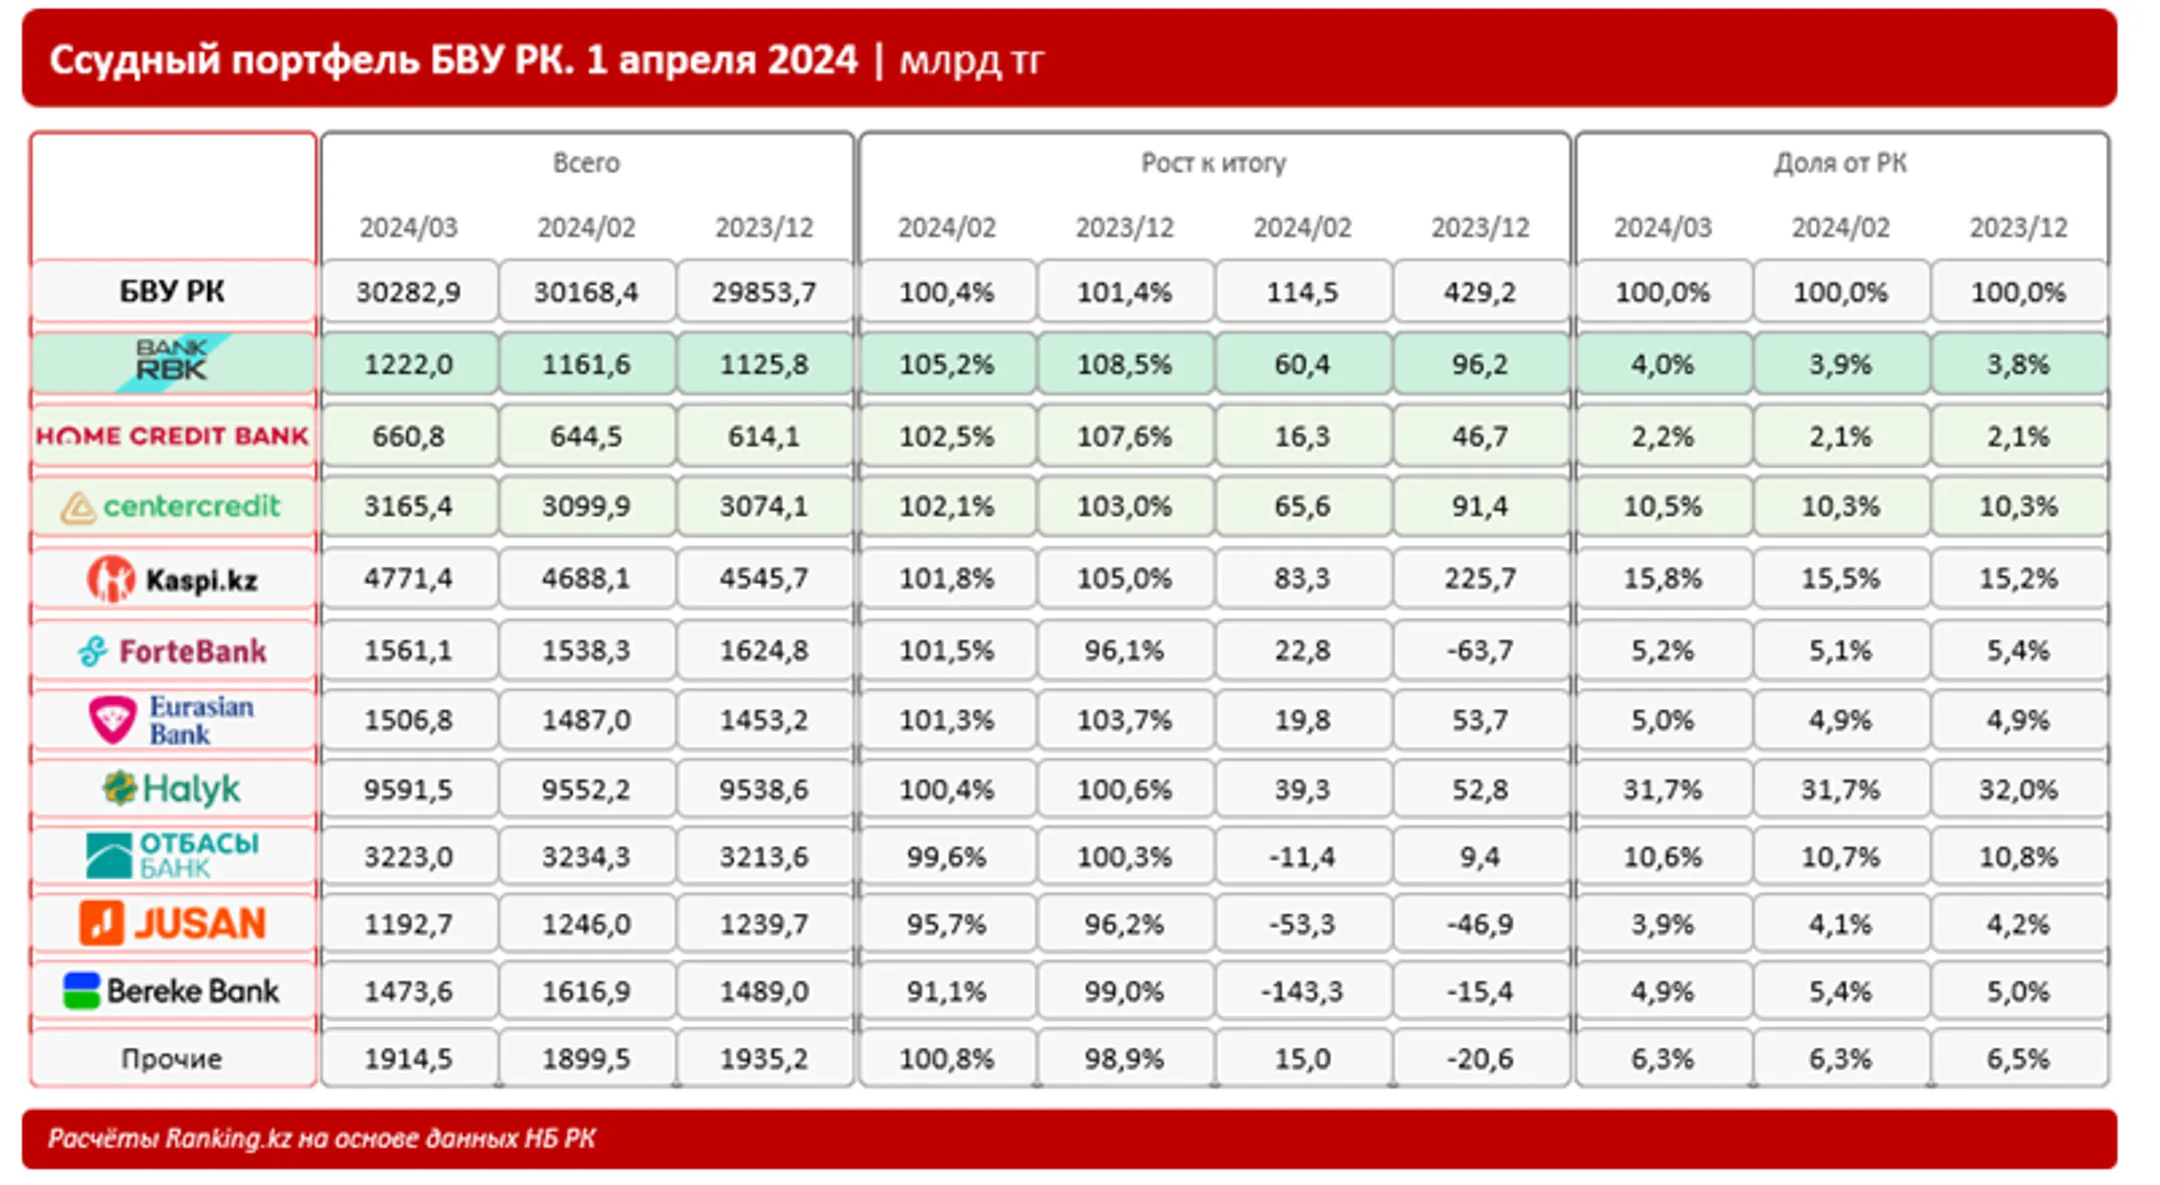Select the 32,0% share cell
Image resolution: width=2160 pixels, height=1185 pixels.
[2019, 789]
